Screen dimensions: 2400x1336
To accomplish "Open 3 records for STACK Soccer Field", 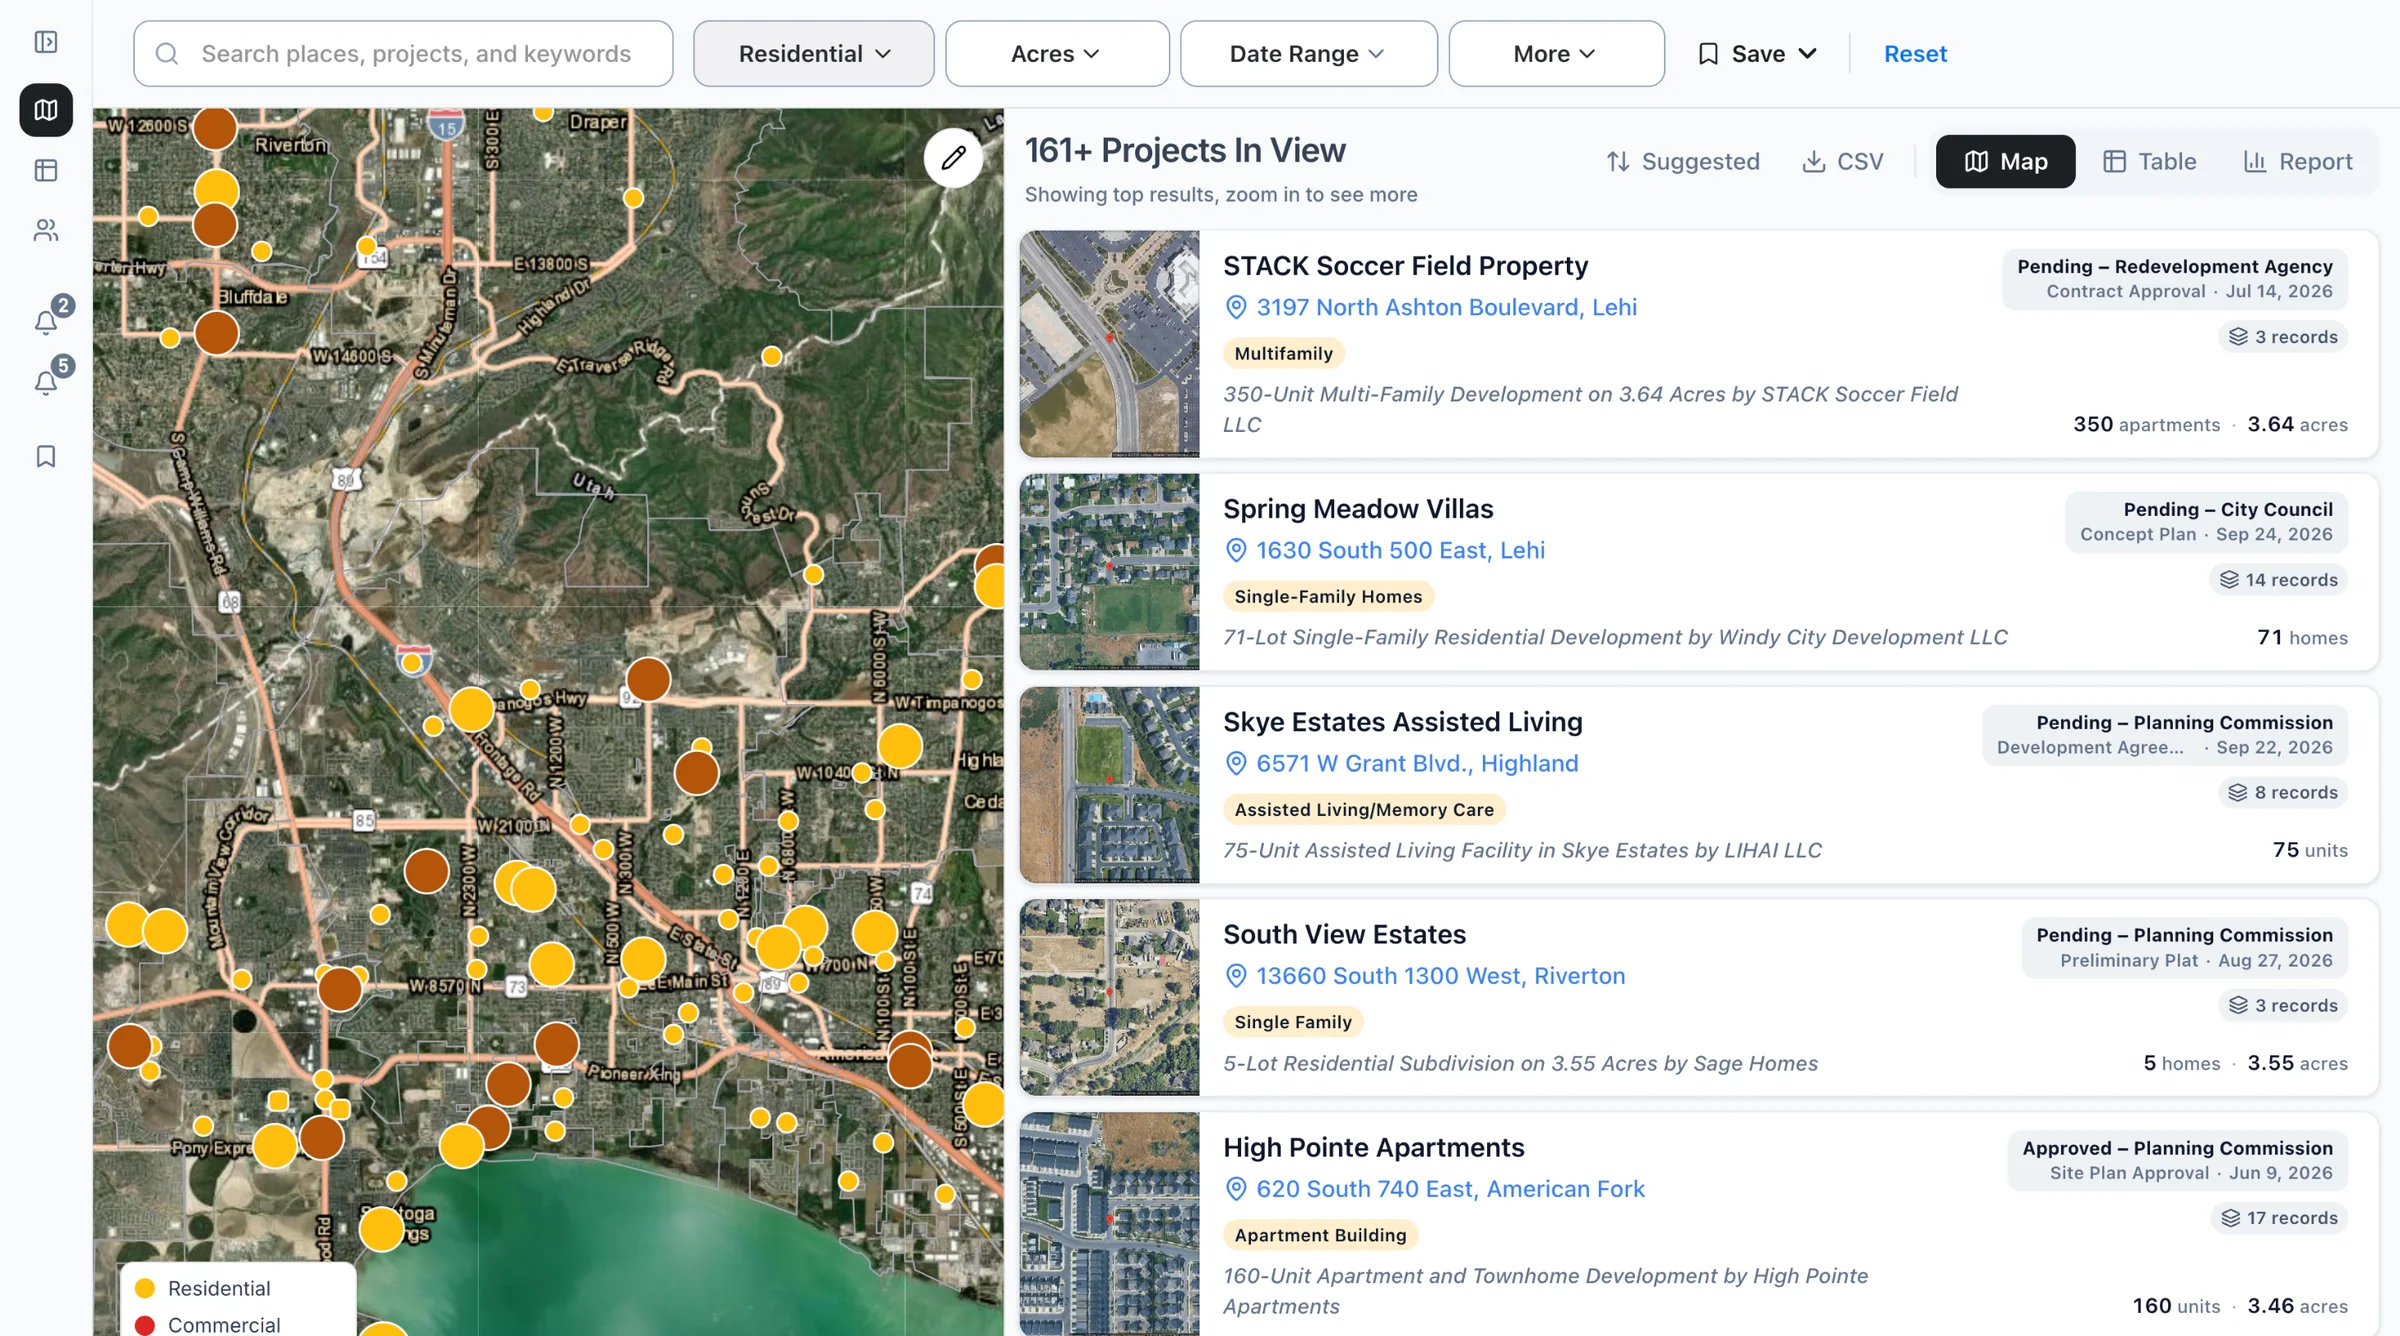I will tap(2283, 337).
